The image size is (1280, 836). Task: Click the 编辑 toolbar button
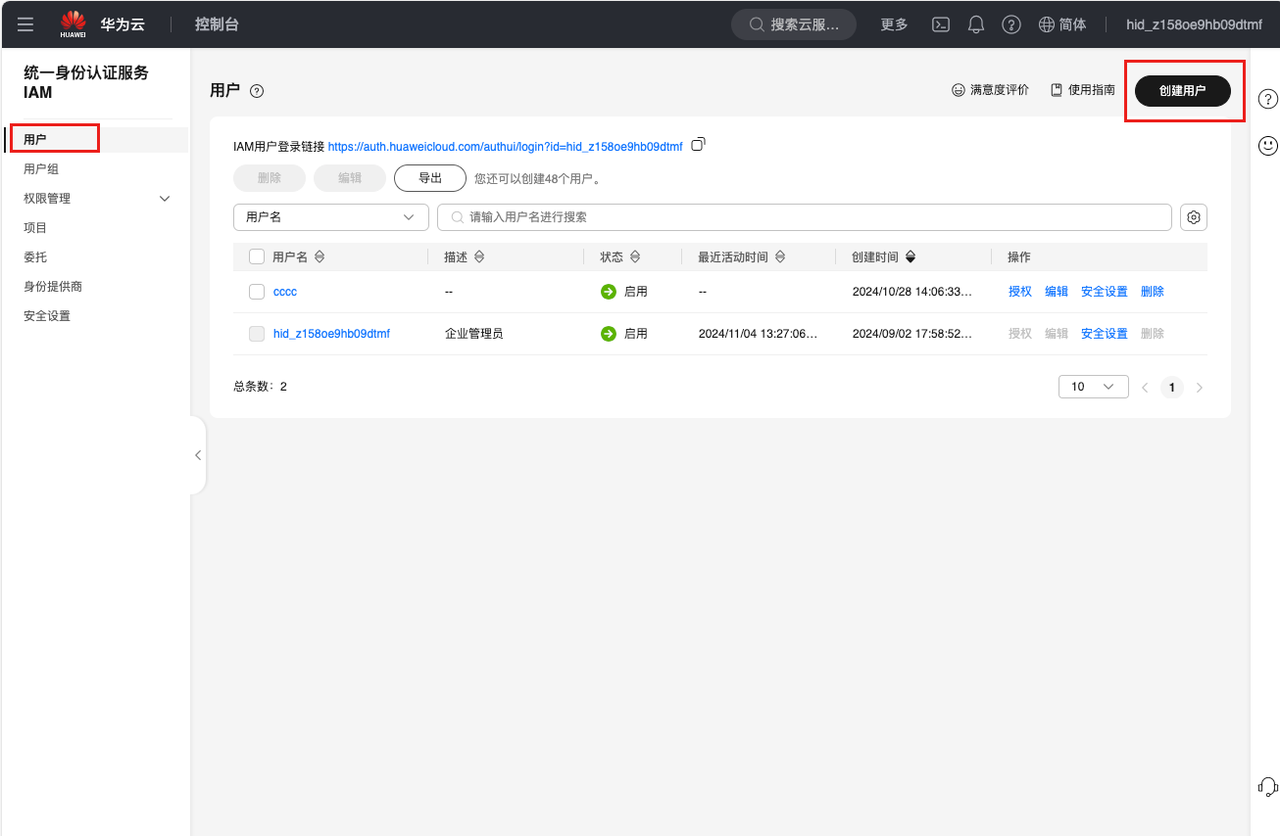(x=350, y=178)
